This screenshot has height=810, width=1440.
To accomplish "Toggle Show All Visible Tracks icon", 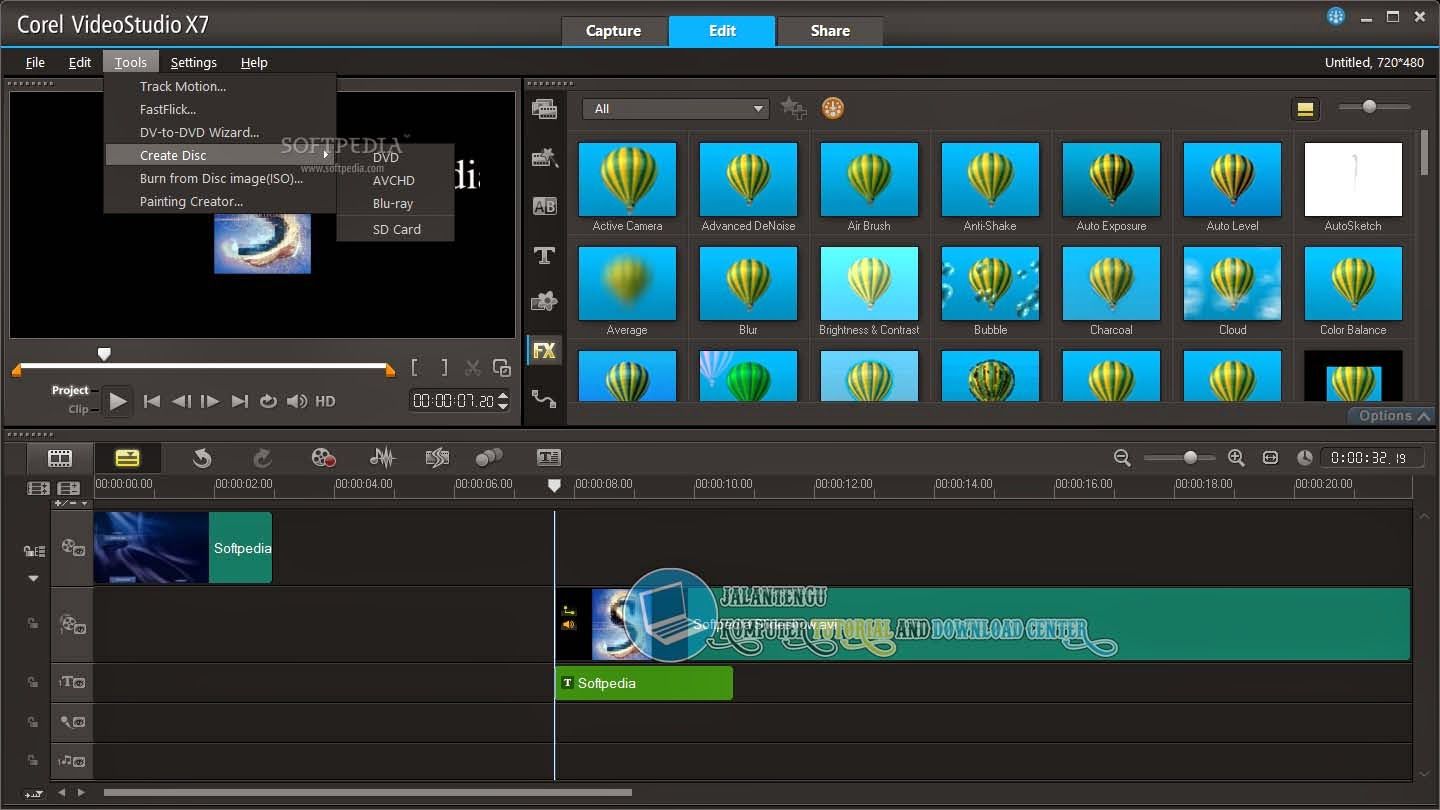I will coord(38,489).
